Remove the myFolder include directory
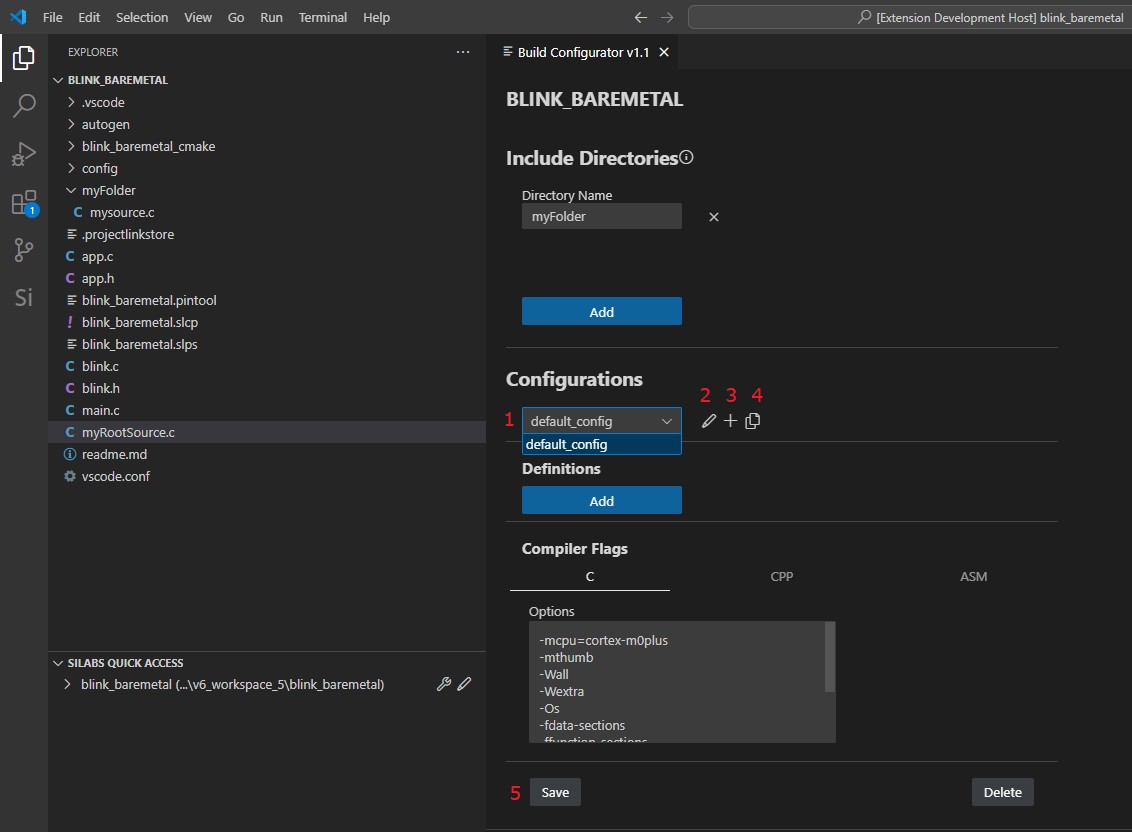 click(713, 217)
